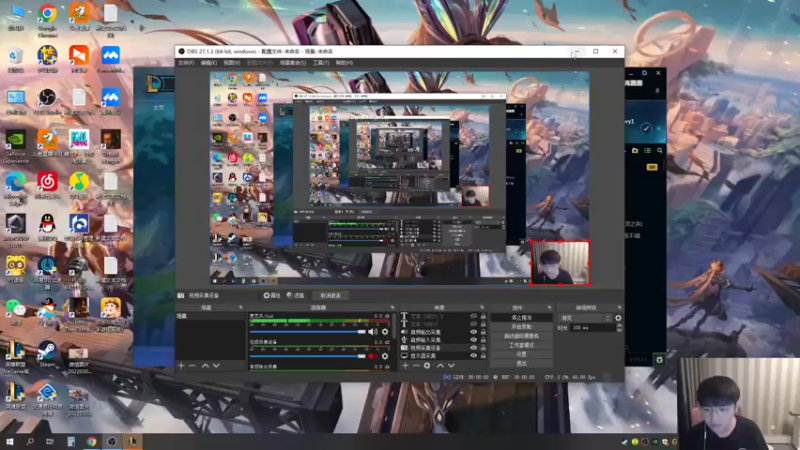Add a new scene with plus icon

pos(181,365)
